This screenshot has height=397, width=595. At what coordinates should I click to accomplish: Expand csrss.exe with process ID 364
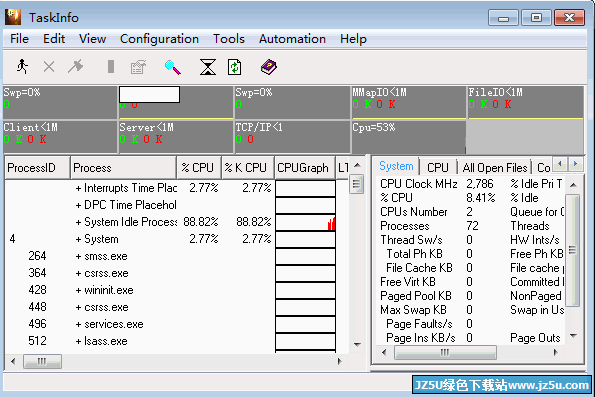78,274
